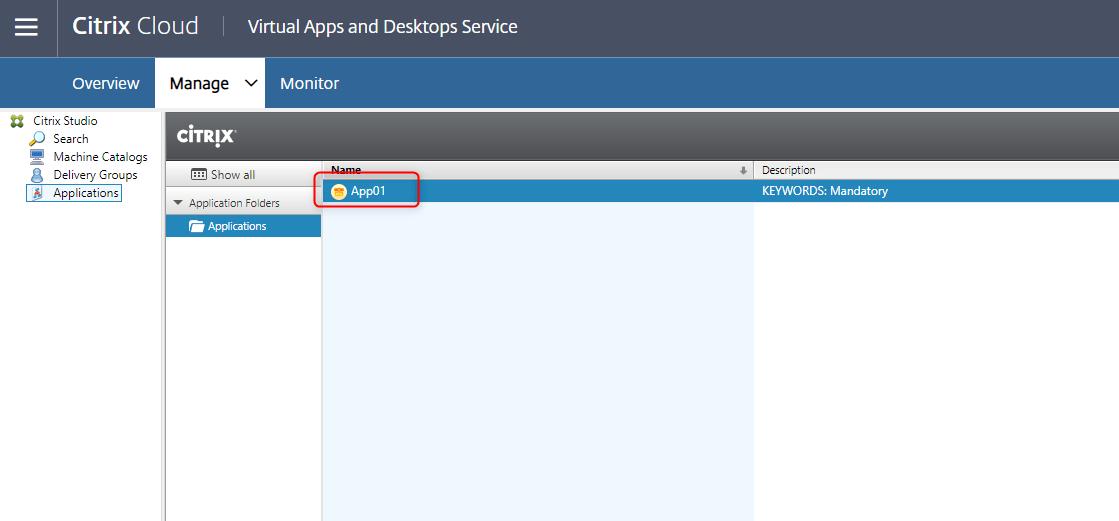The height and width of the screenshot is (521, 1119).
Task: Select the Citrix Studio root node
Action: point(65,121)
